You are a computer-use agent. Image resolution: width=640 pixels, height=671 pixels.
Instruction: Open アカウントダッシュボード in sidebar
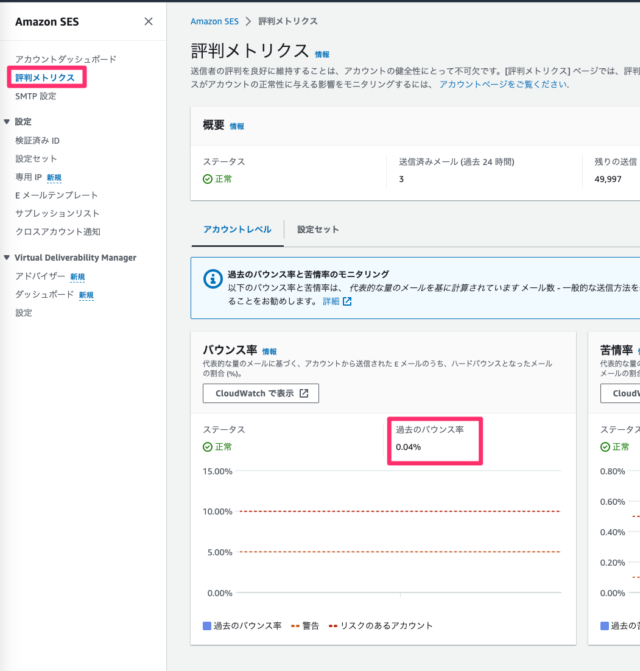pos(66,59)
